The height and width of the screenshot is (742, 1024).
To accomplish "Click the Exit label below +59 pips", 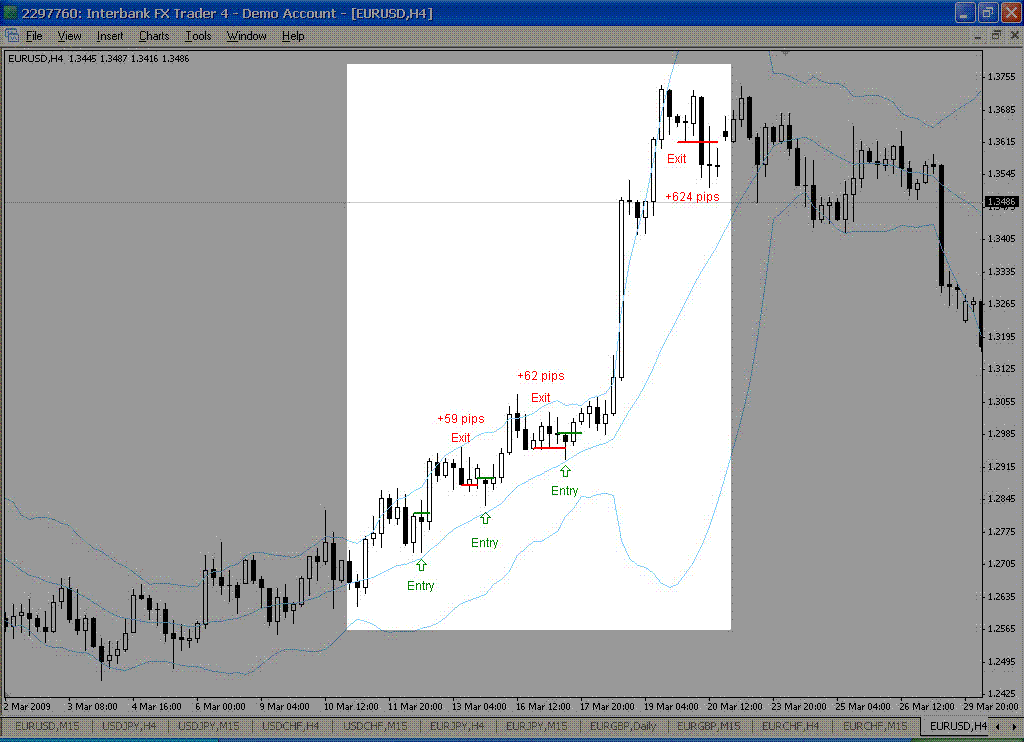I will tap(460, 438).
